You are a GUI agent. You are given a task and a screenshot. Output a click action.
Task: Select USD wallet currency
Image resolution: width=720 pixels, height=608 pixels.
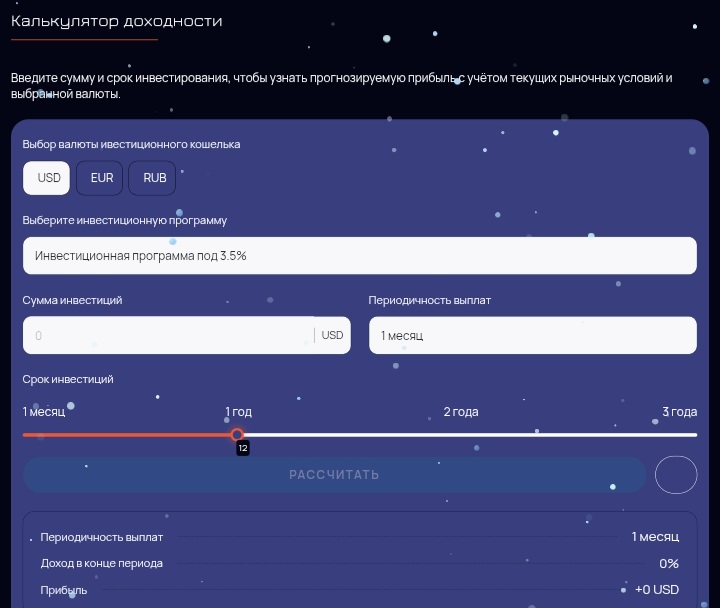tap(48, 178)
